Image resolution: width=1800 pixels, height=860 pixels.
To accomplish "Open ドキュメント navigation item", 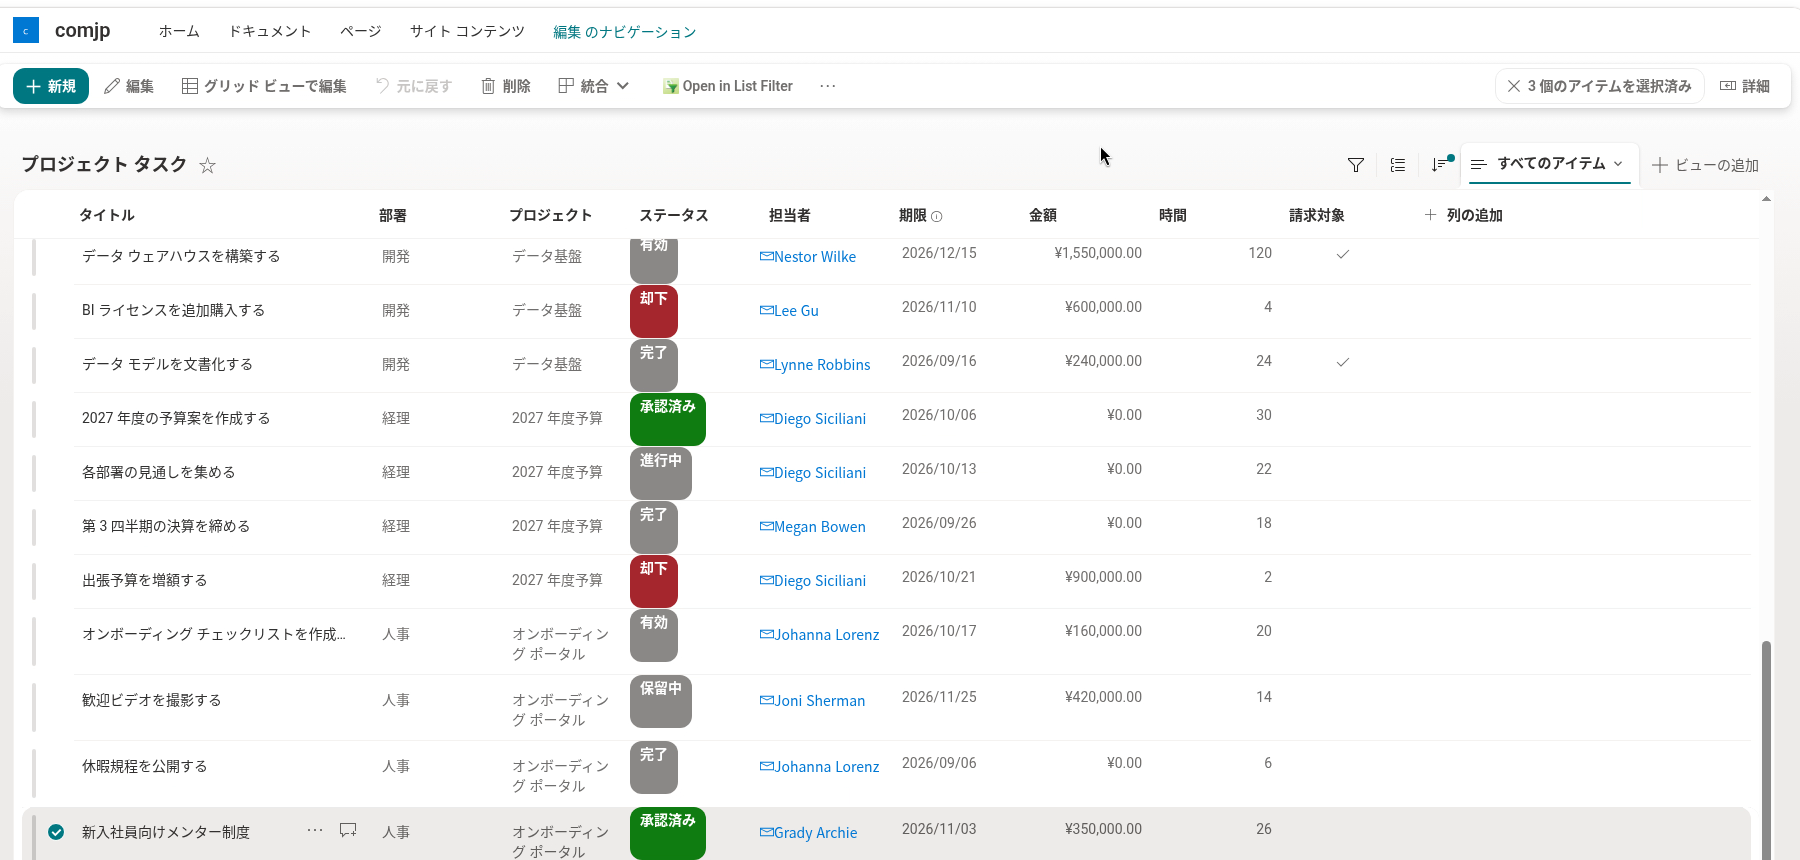I will [x=270, y=31].
